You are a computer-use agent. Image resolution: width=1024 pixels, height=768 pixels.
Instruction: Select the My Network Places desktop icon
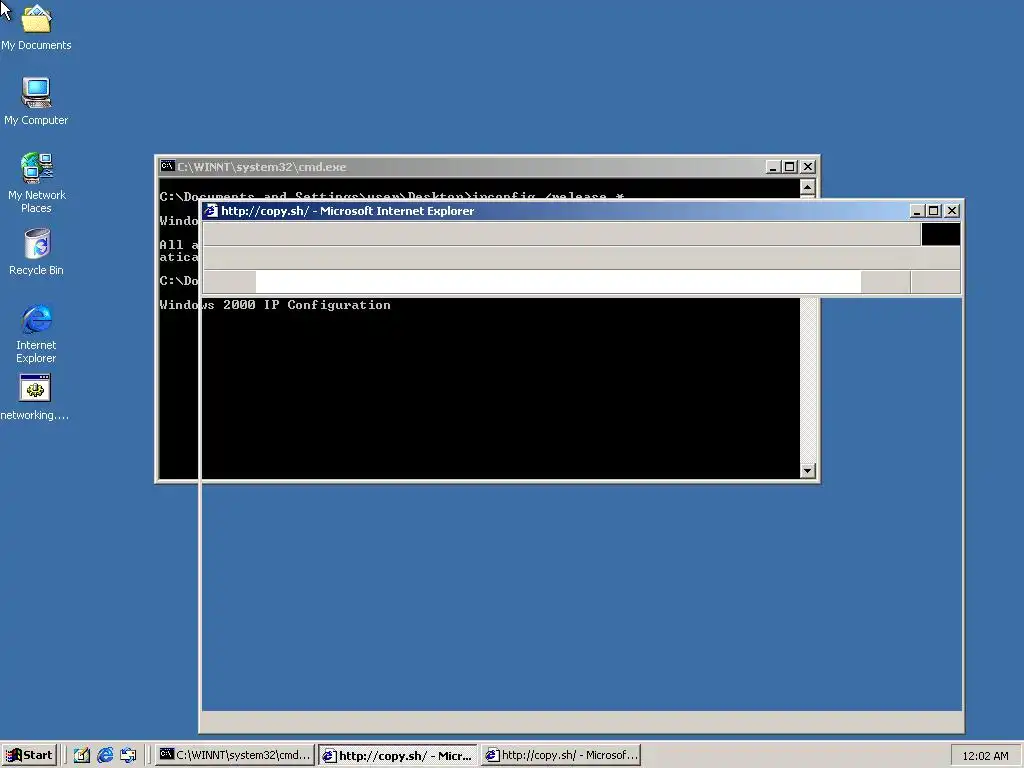coord(36,183)
